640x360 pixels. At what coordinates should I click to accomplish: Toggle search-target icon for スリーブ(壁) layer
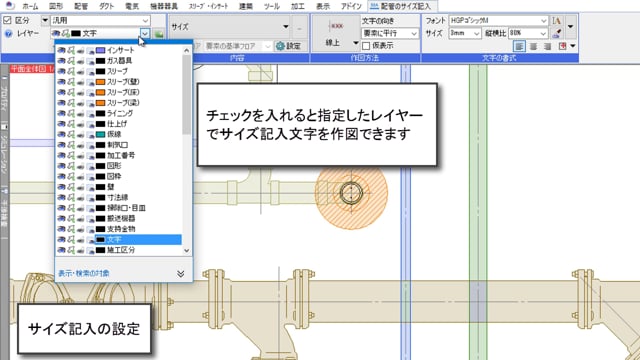pyautogui.click(x=71, y=82)
